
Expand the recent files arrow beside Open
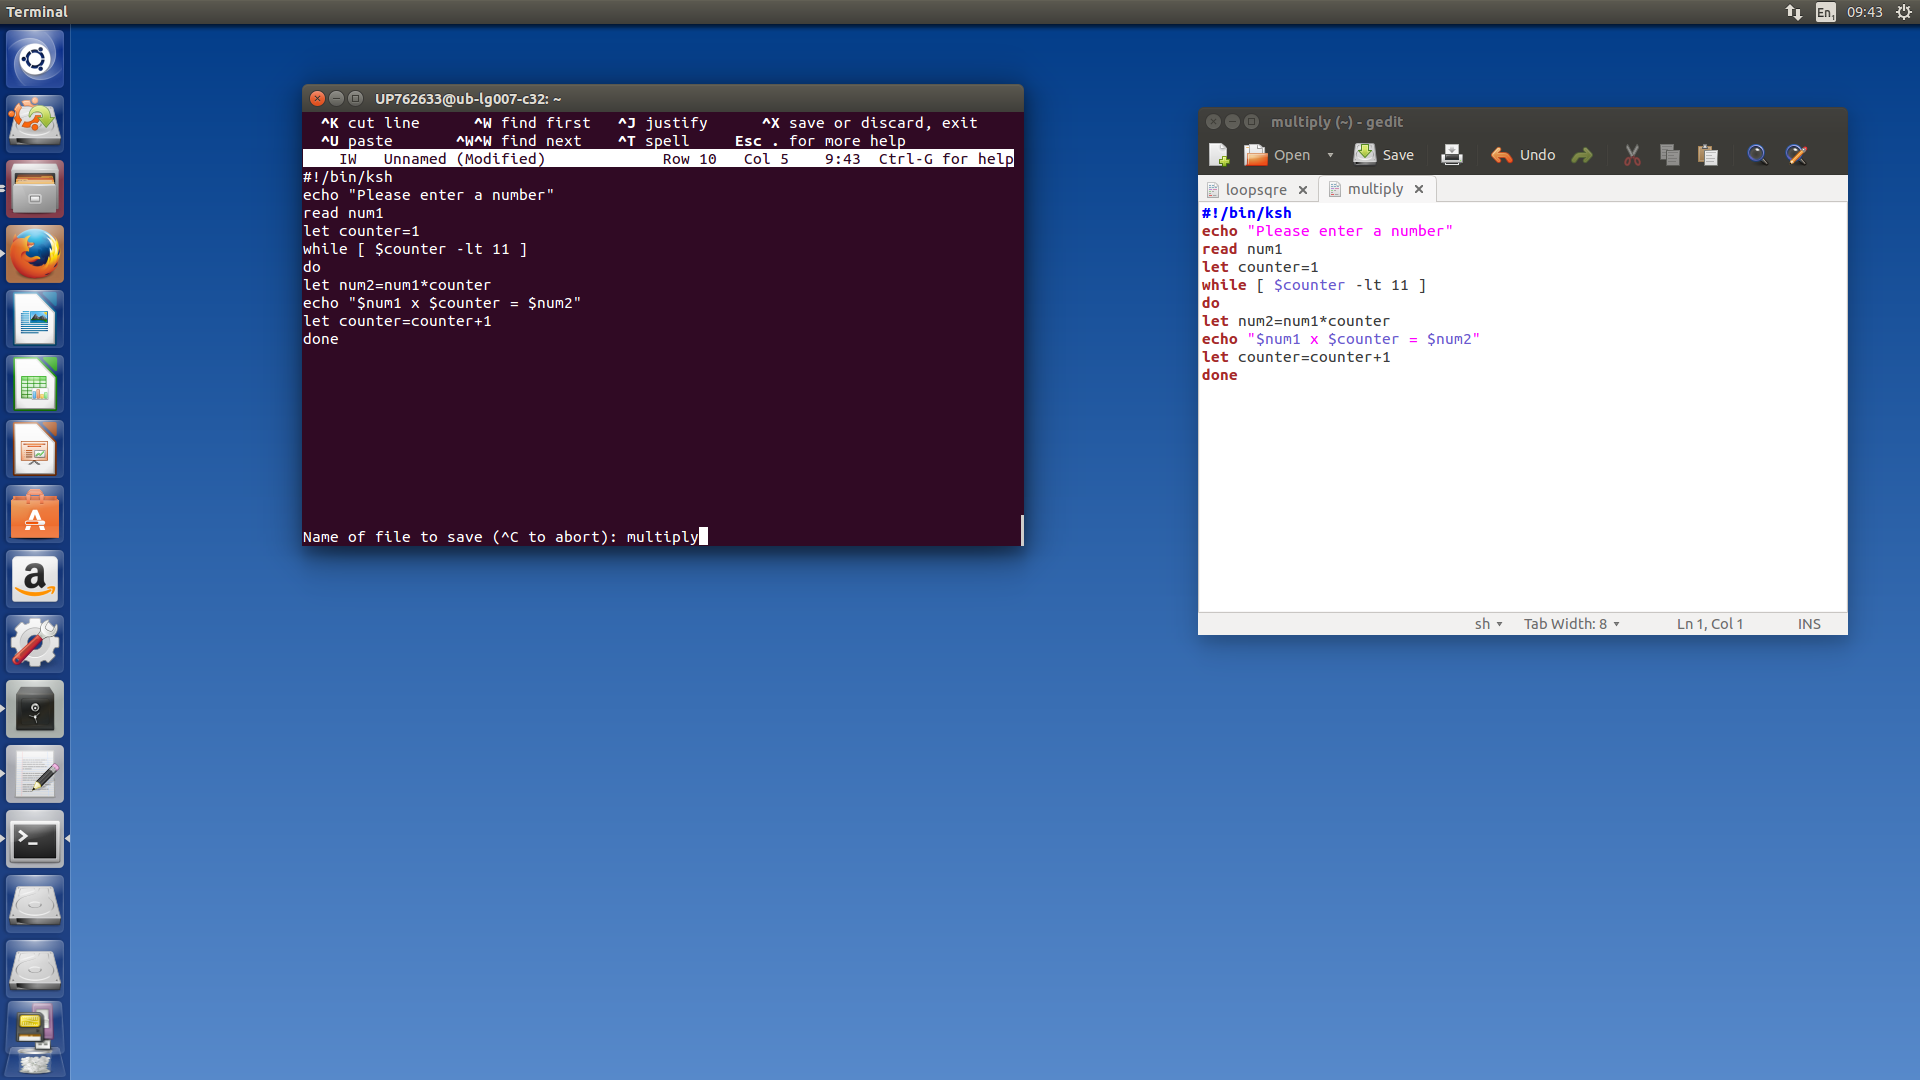click(x=1330, y=155)
